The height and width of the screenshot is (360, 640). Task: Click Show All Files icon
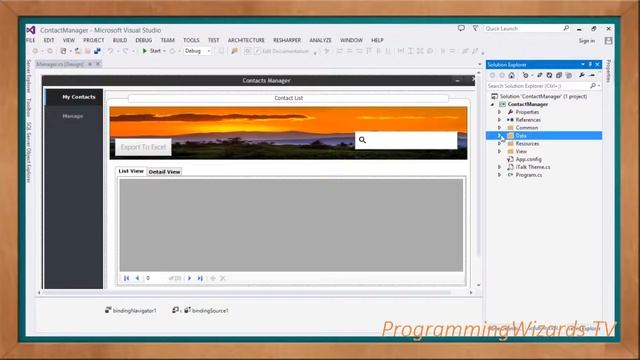(569, 75)
